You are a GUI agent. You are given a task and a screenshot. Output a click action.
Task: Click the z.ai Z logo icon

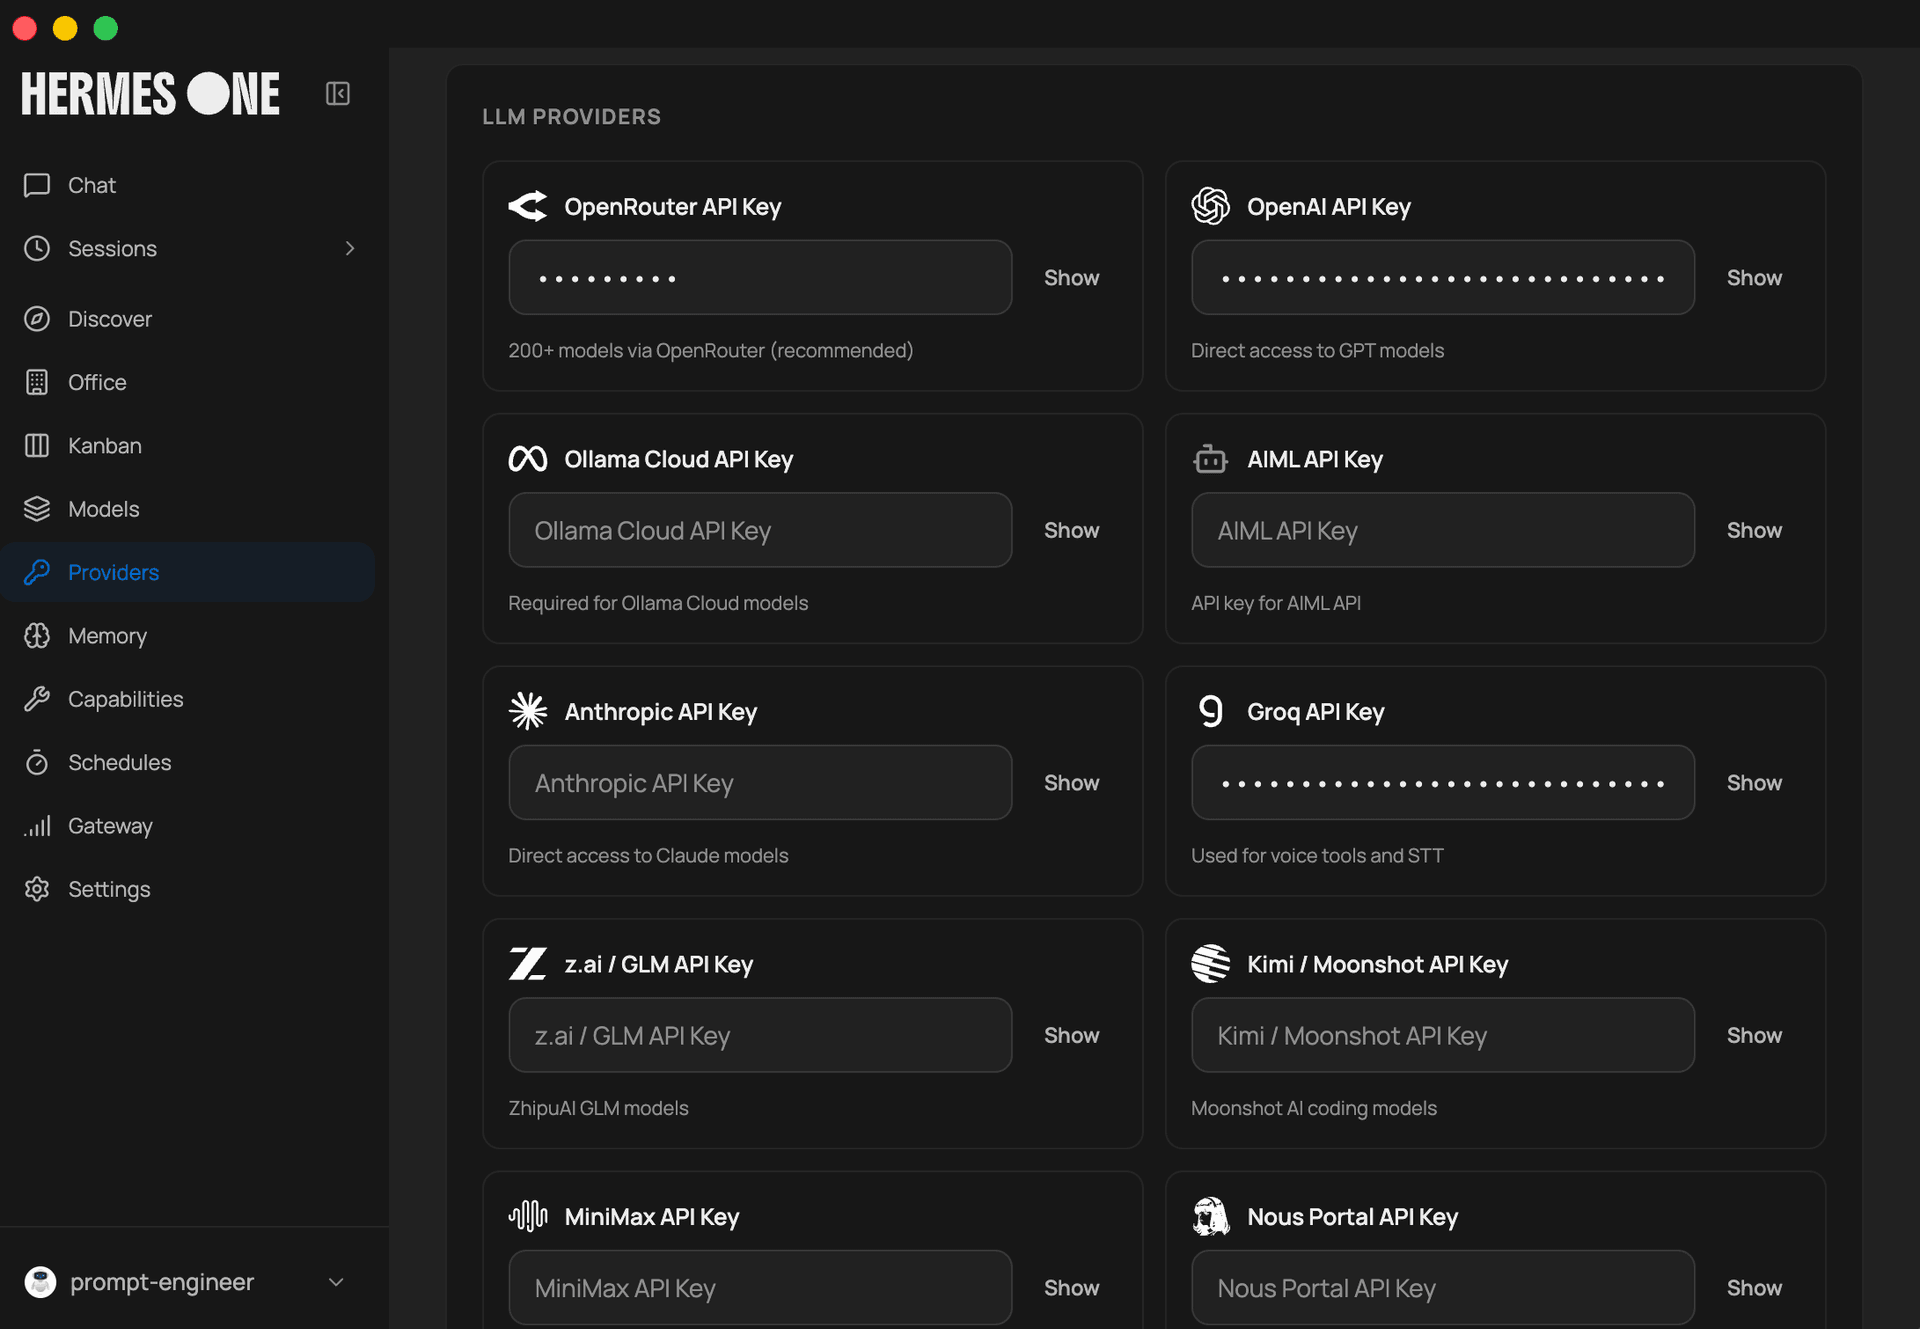coord(528,964)
